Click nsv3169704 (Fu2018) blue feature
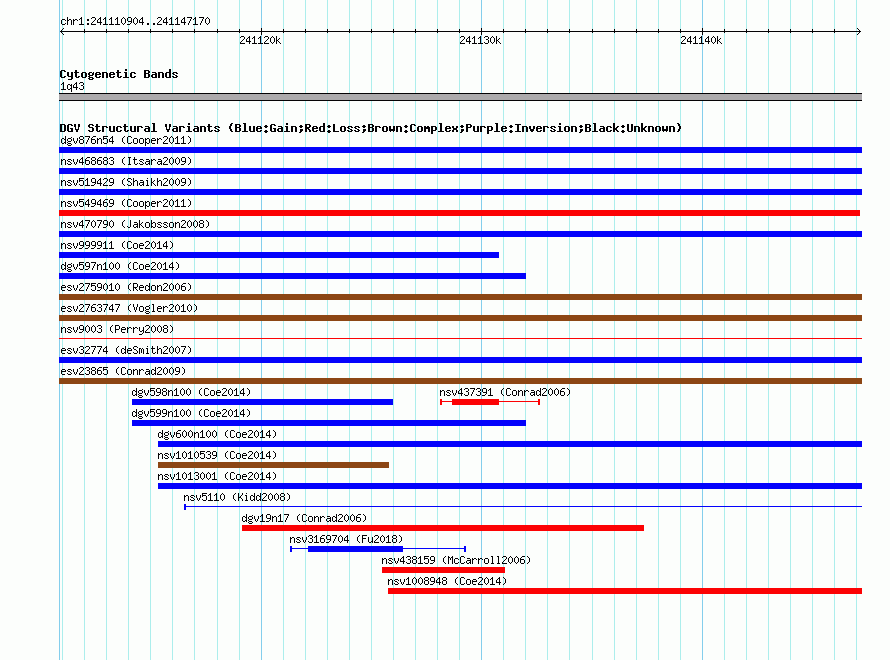This screenshot has height=660, width=890. 378,549
